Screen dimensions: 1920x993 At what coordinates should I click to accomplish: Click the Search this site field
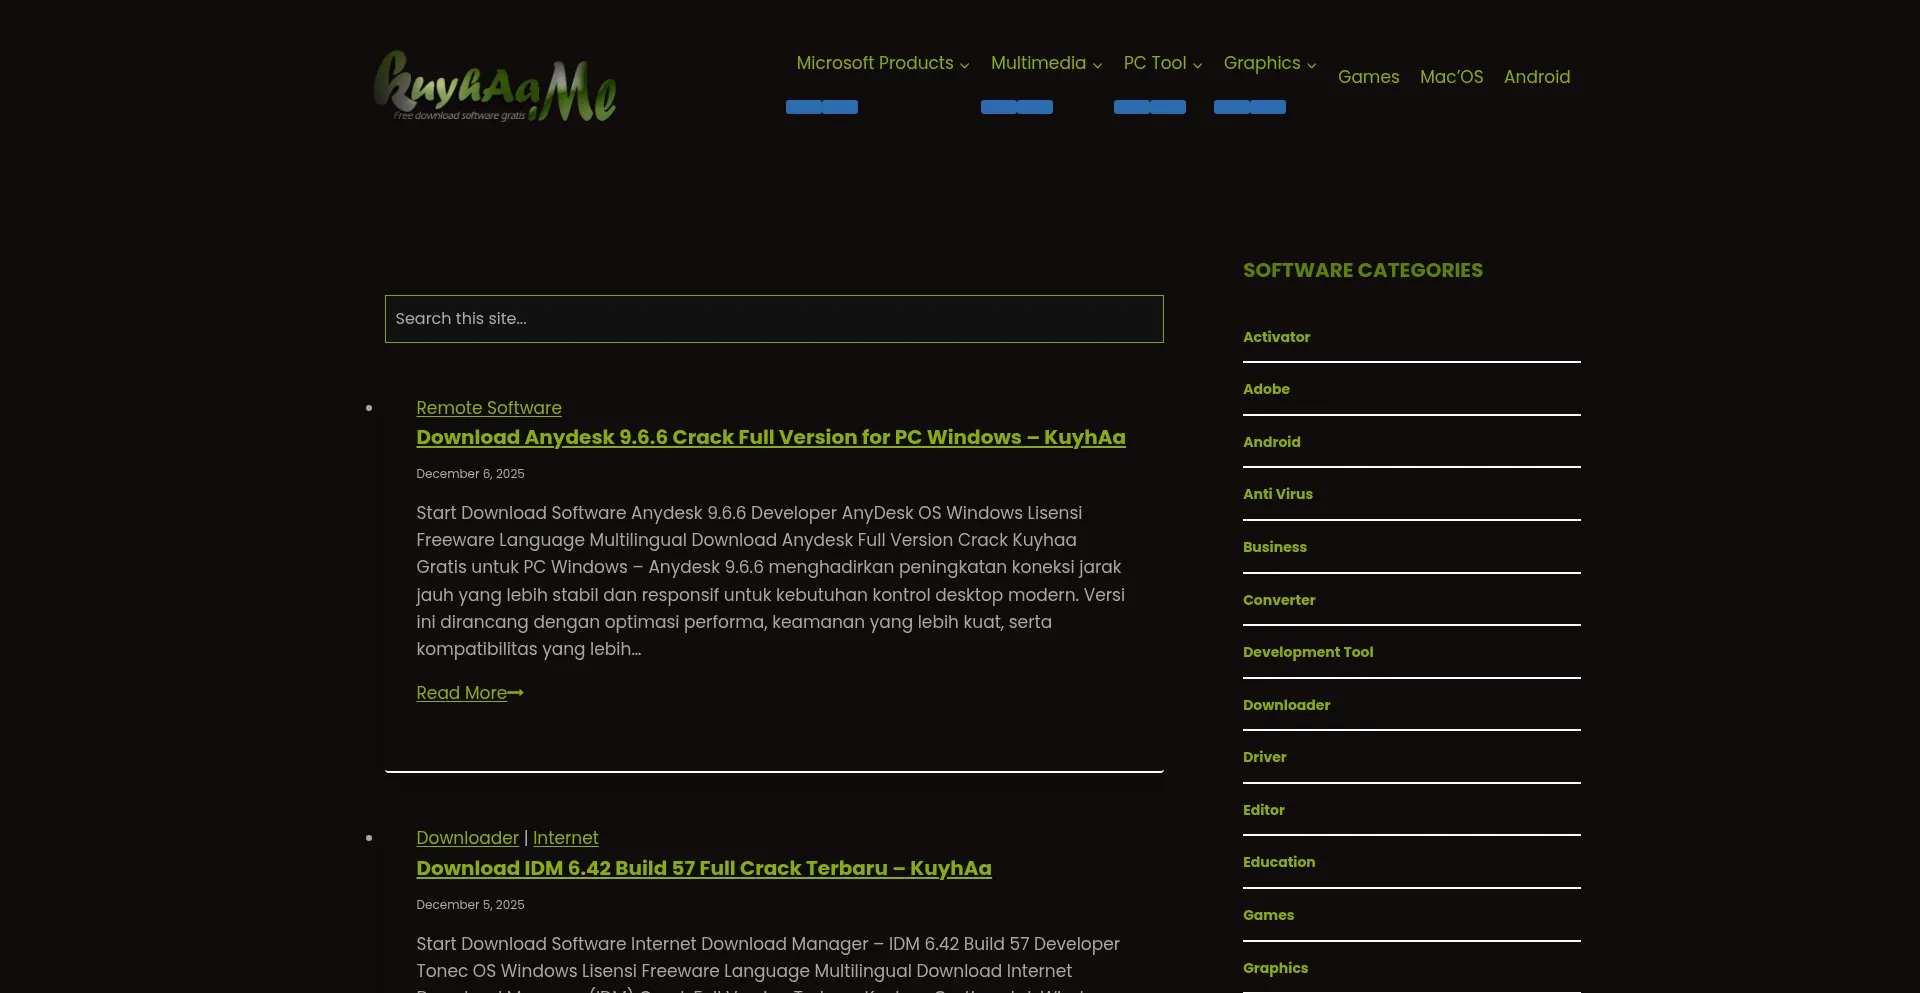tap(773, 319)
